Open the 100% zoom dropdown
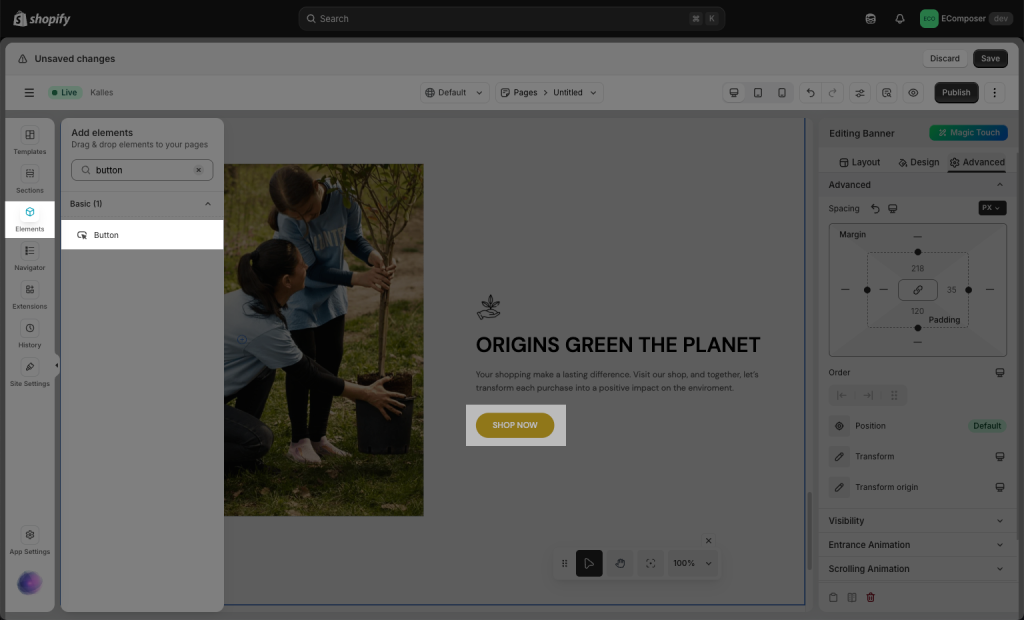 (693, 563)
